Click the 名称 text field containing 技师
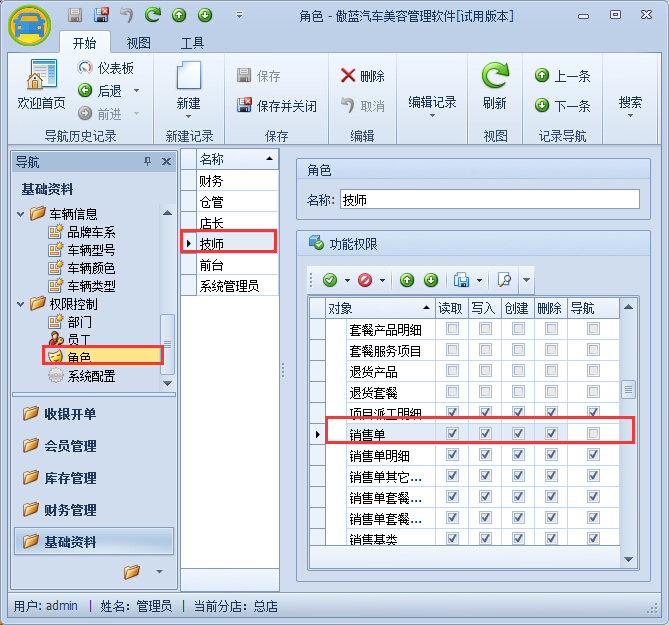Viewport: 669px width, 625px height. click(489, 199)
